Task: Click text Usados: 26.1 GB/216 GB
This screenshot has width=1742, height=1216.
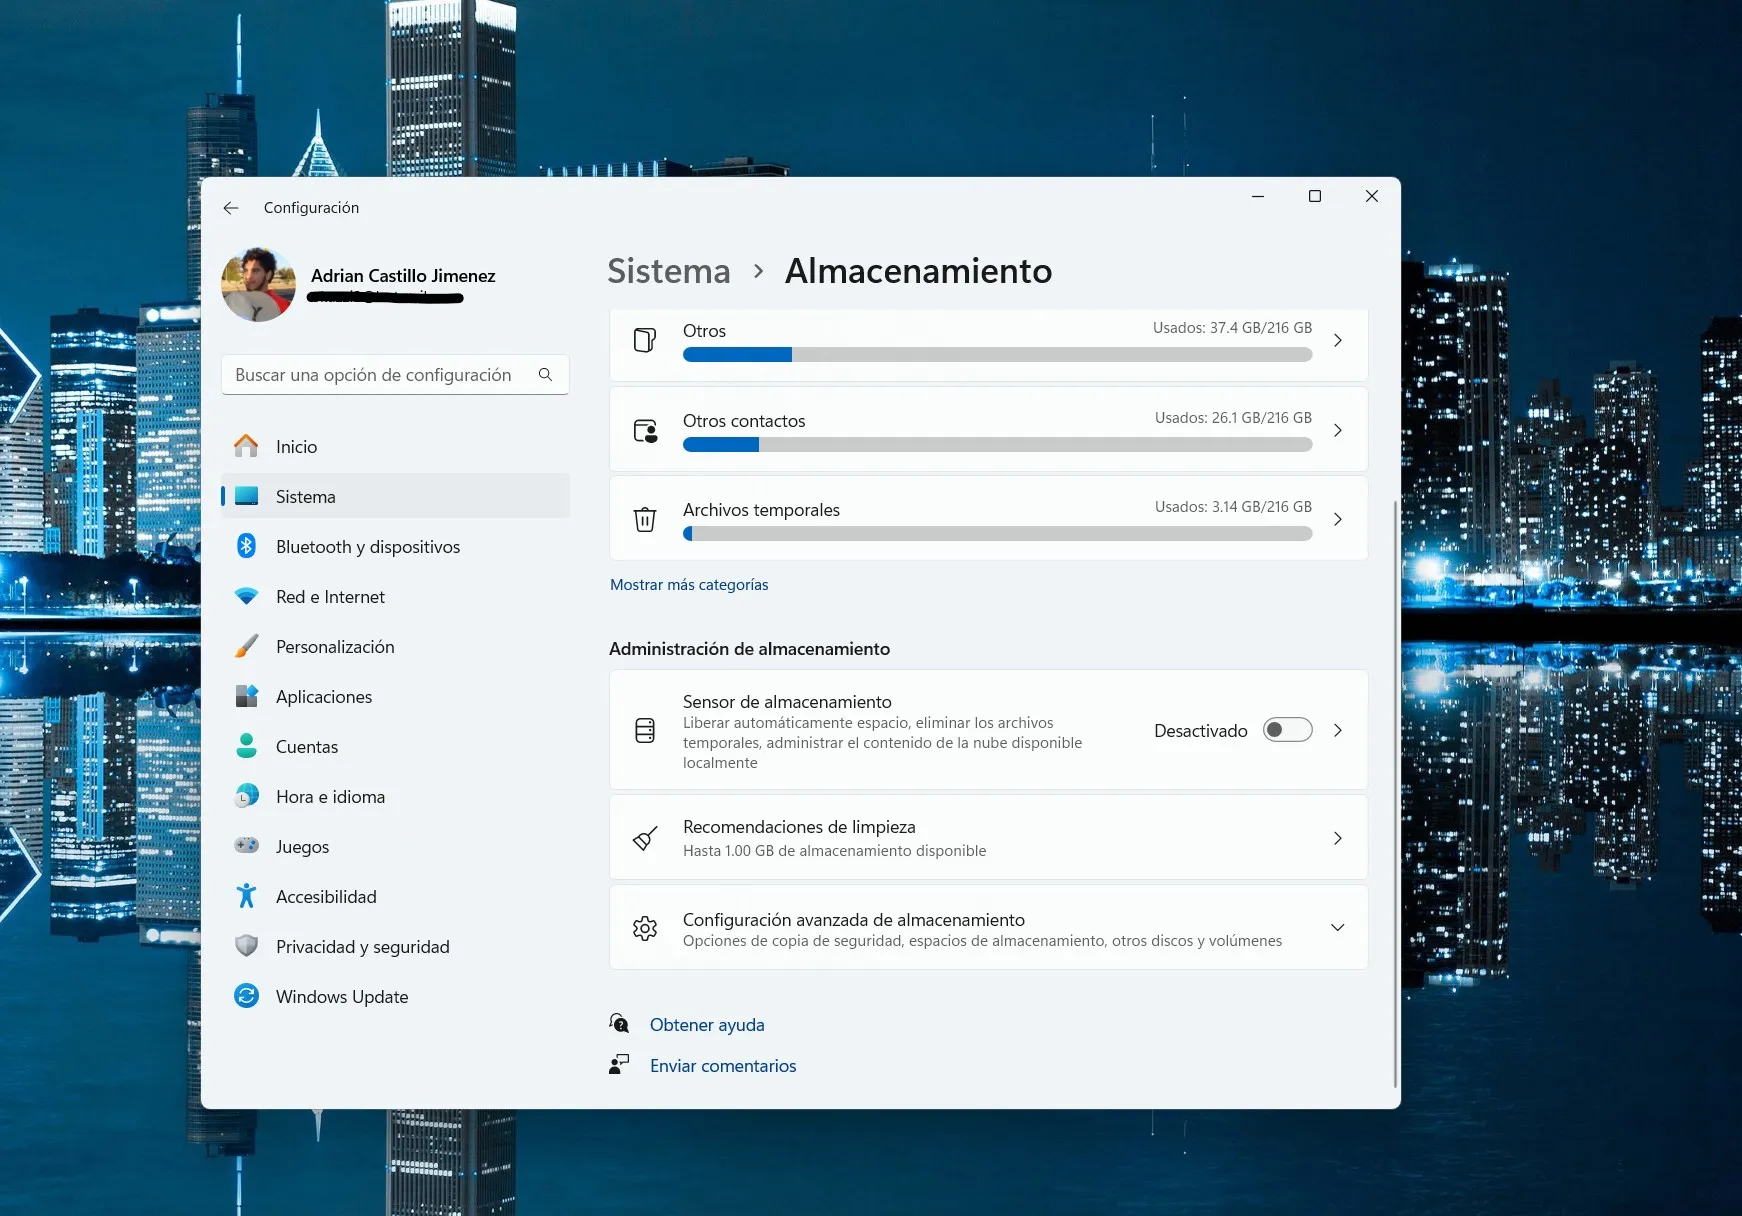Action: (1233, 418)
